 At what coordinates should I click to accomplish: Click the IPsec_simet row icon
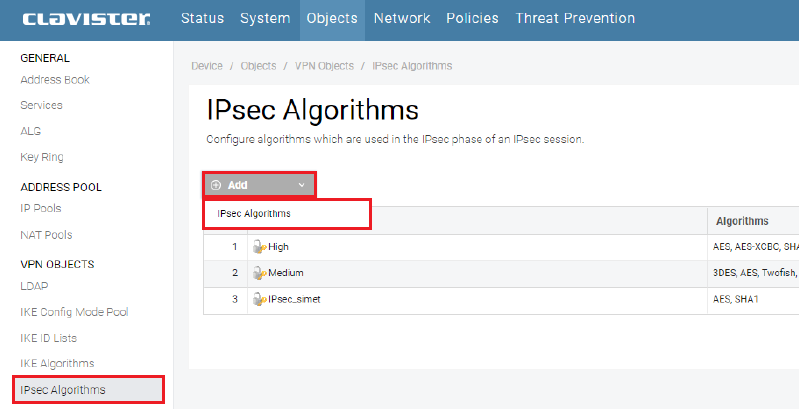[259, 298]
